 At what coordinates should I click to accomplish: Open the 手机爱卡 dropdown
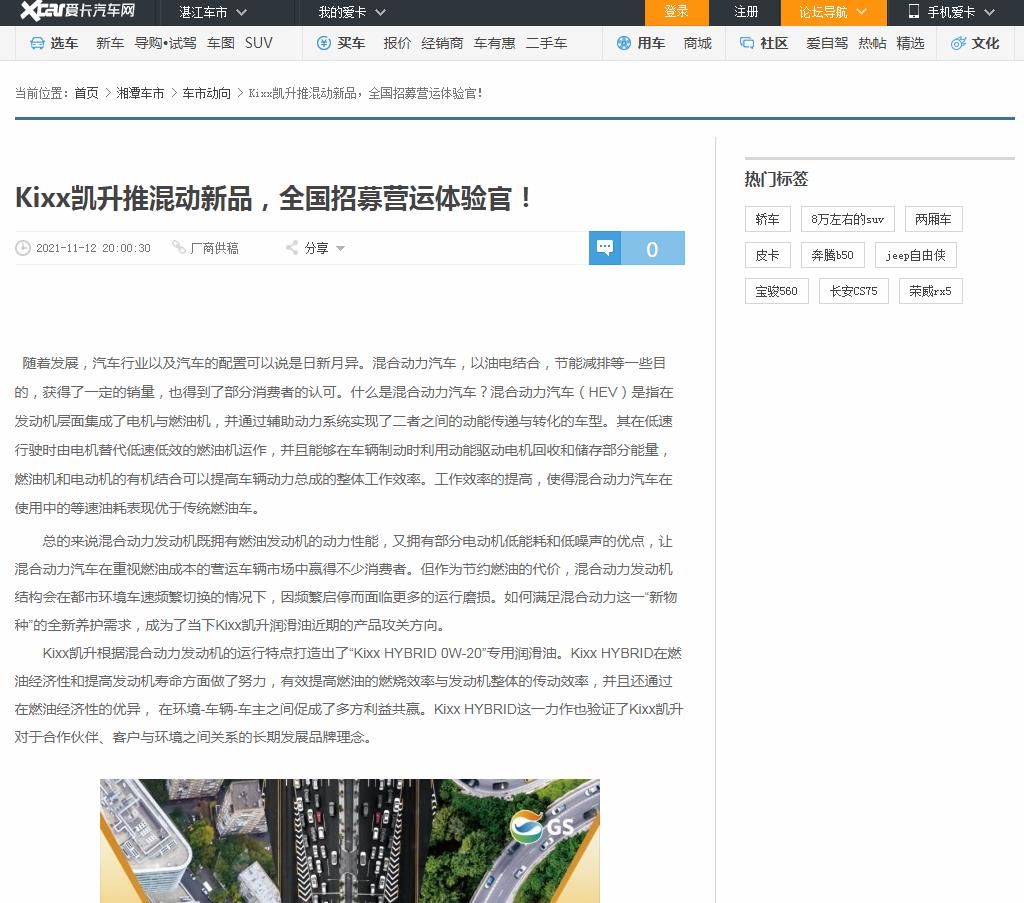click(x=952, y=12)
